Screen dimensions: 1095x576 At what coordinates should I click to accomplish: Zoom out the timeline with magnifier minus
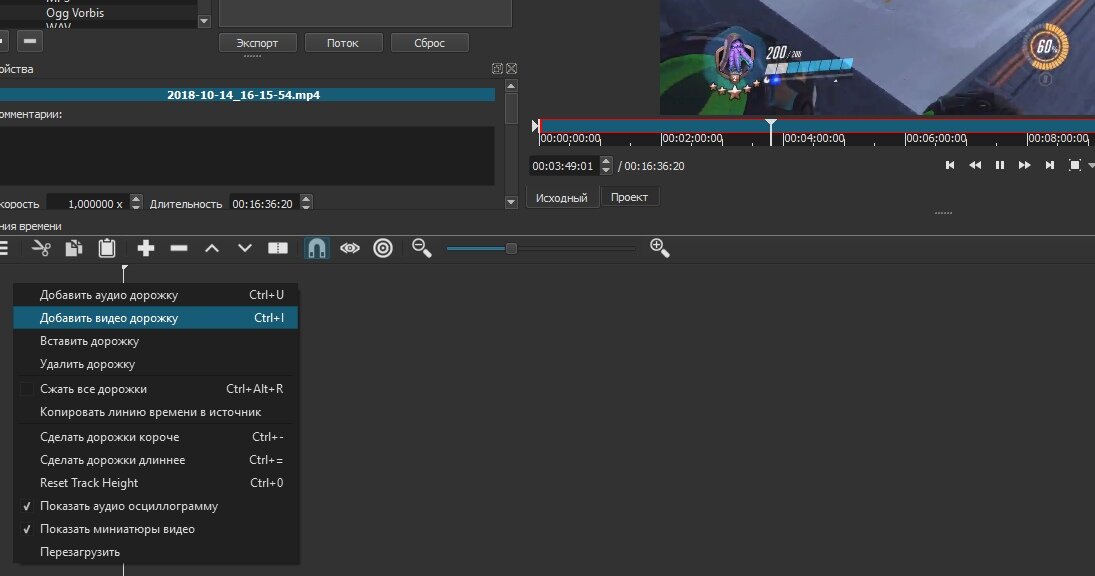tap(422, 248)
